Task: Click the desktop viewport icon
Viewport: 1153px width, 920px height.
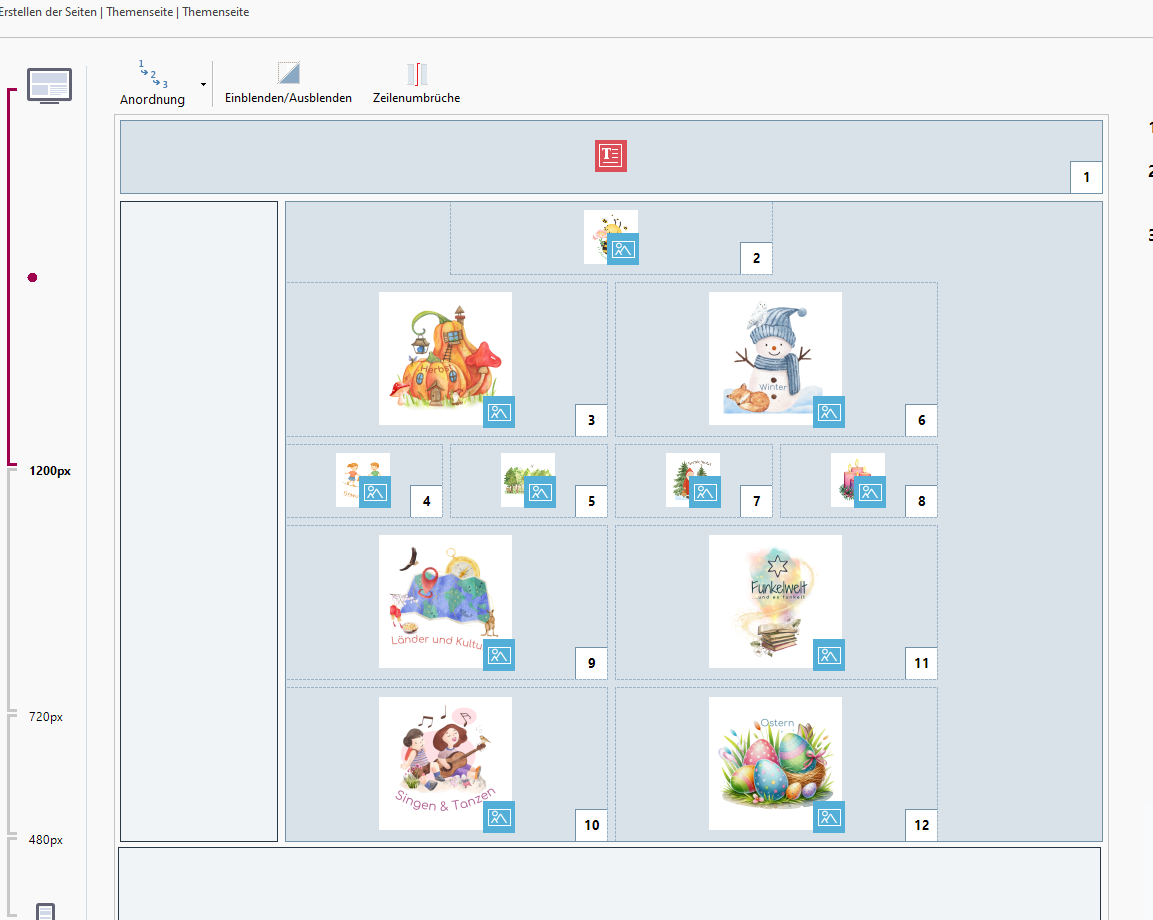Action: click(49, 86)
